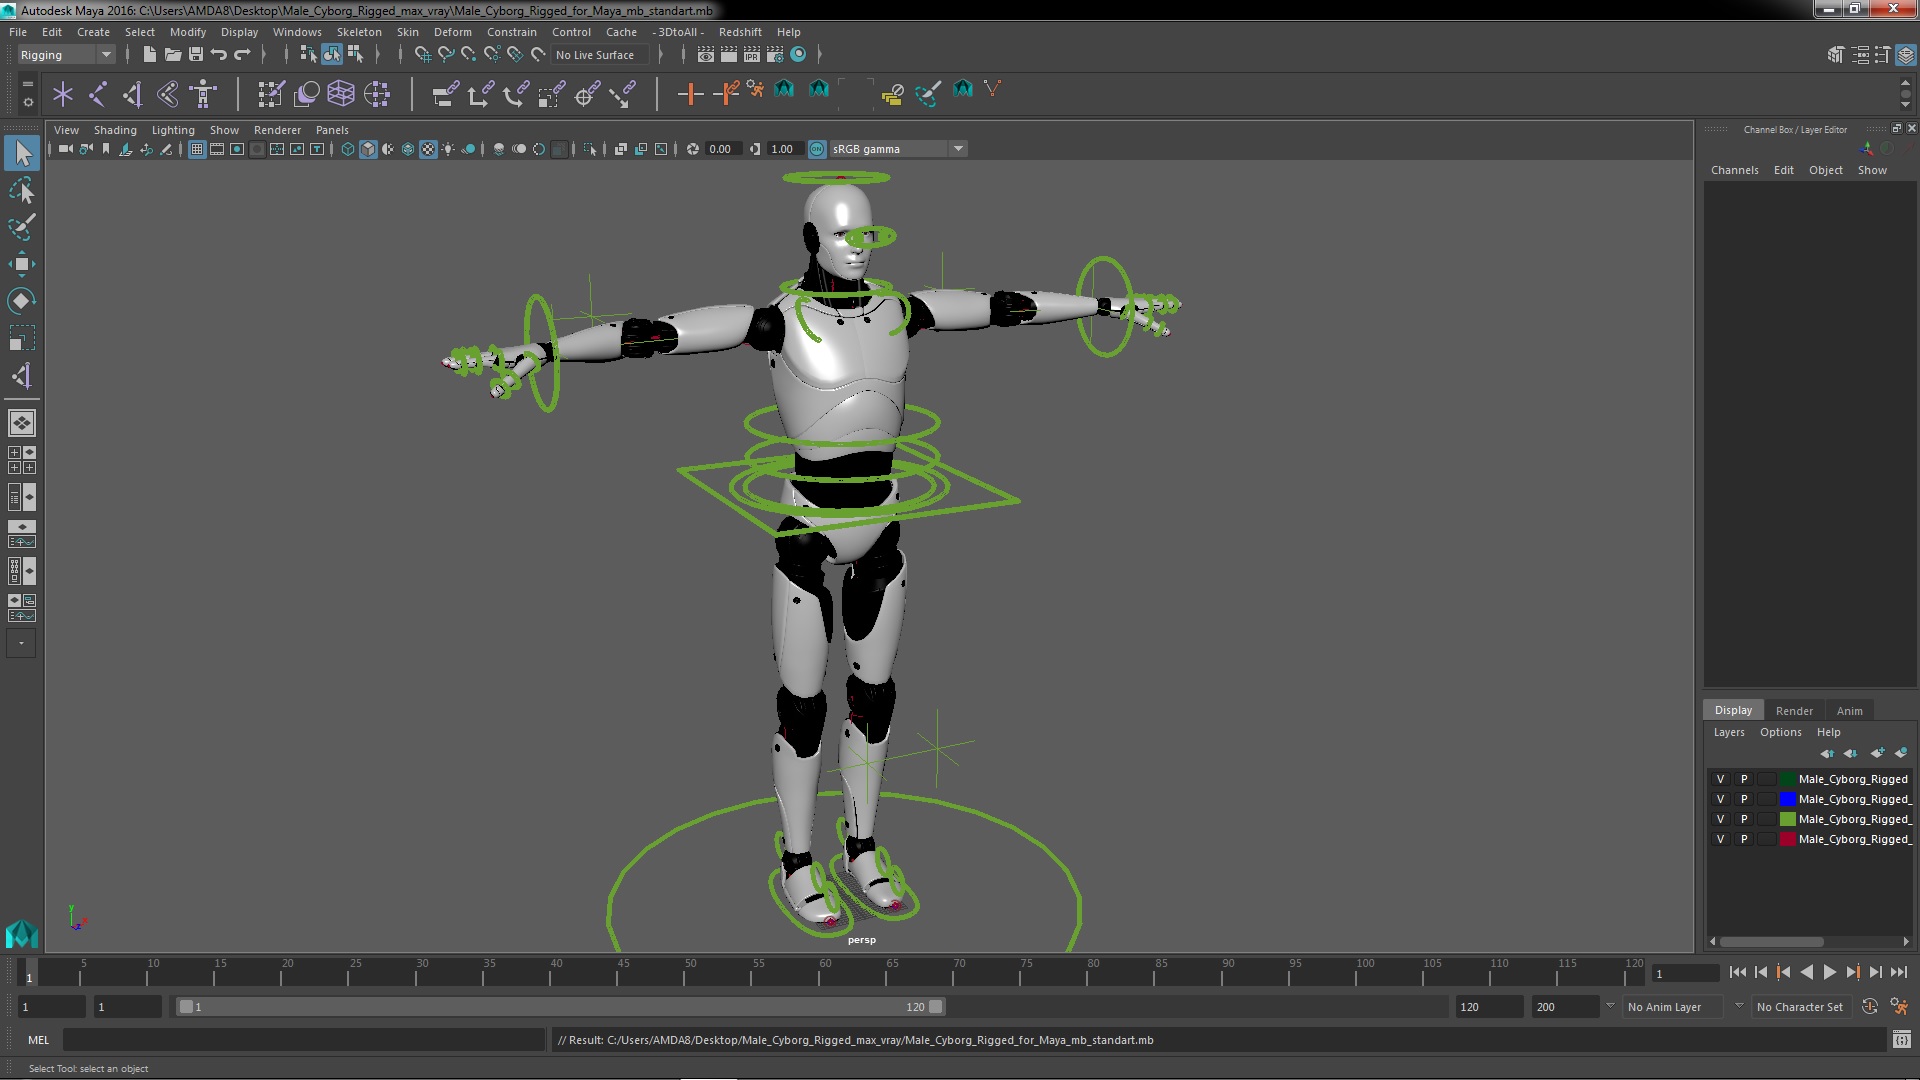Click the Save Scene icon
This screenshot has width=1920, height=1080.
(196, 55)
